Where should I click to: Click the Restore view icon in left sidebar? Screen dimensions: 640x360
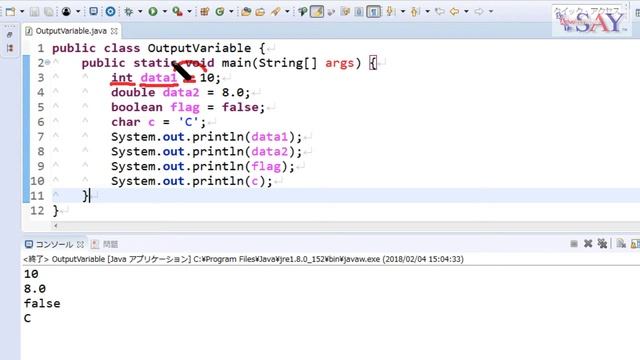point(10,35)
